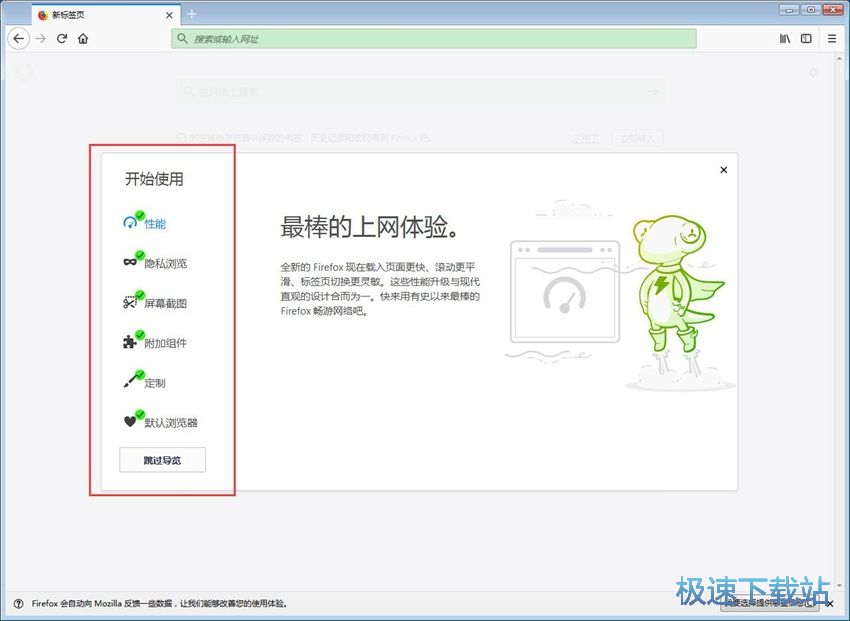This screenshot has width=850, height=621.
Task: Select the 屏幕截图 tour item
Action: 155,302
